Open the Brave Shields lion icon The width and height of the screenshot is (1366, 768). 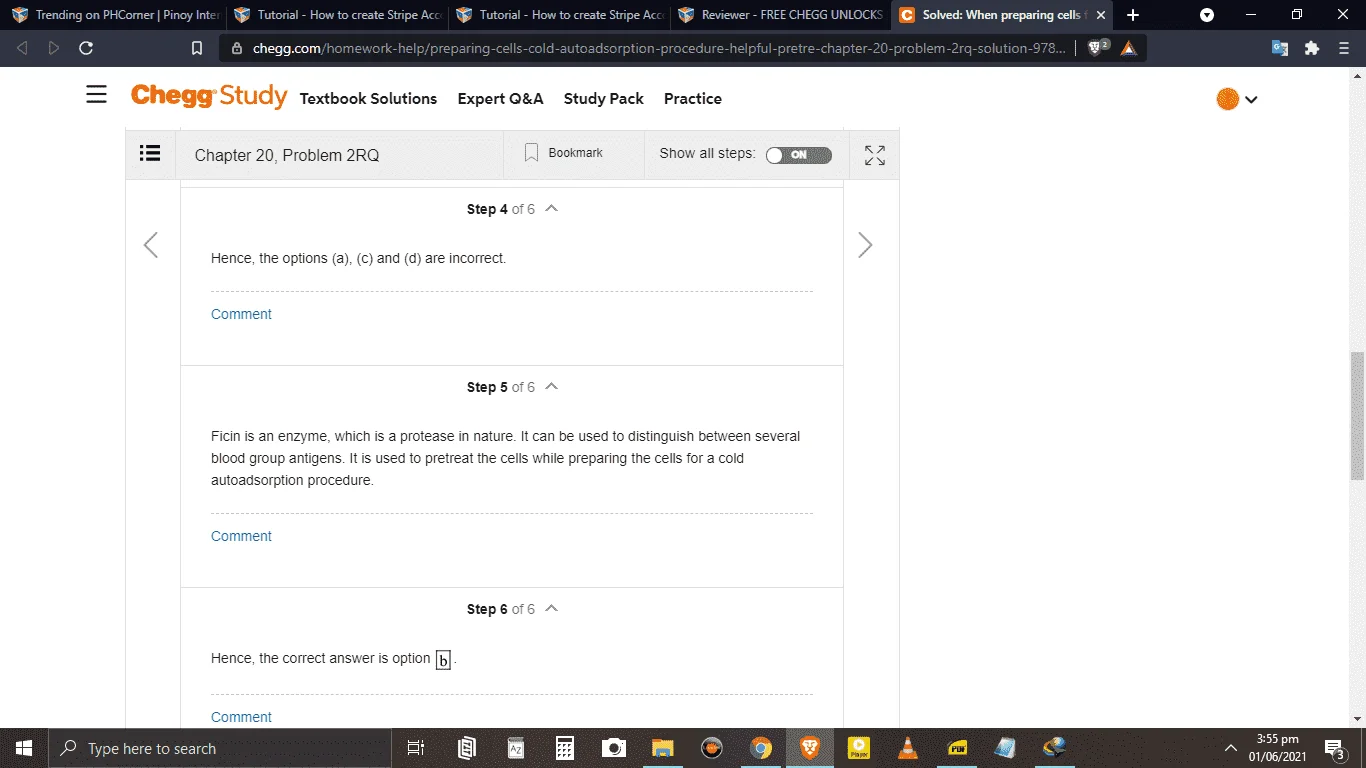click(1097, 48)
